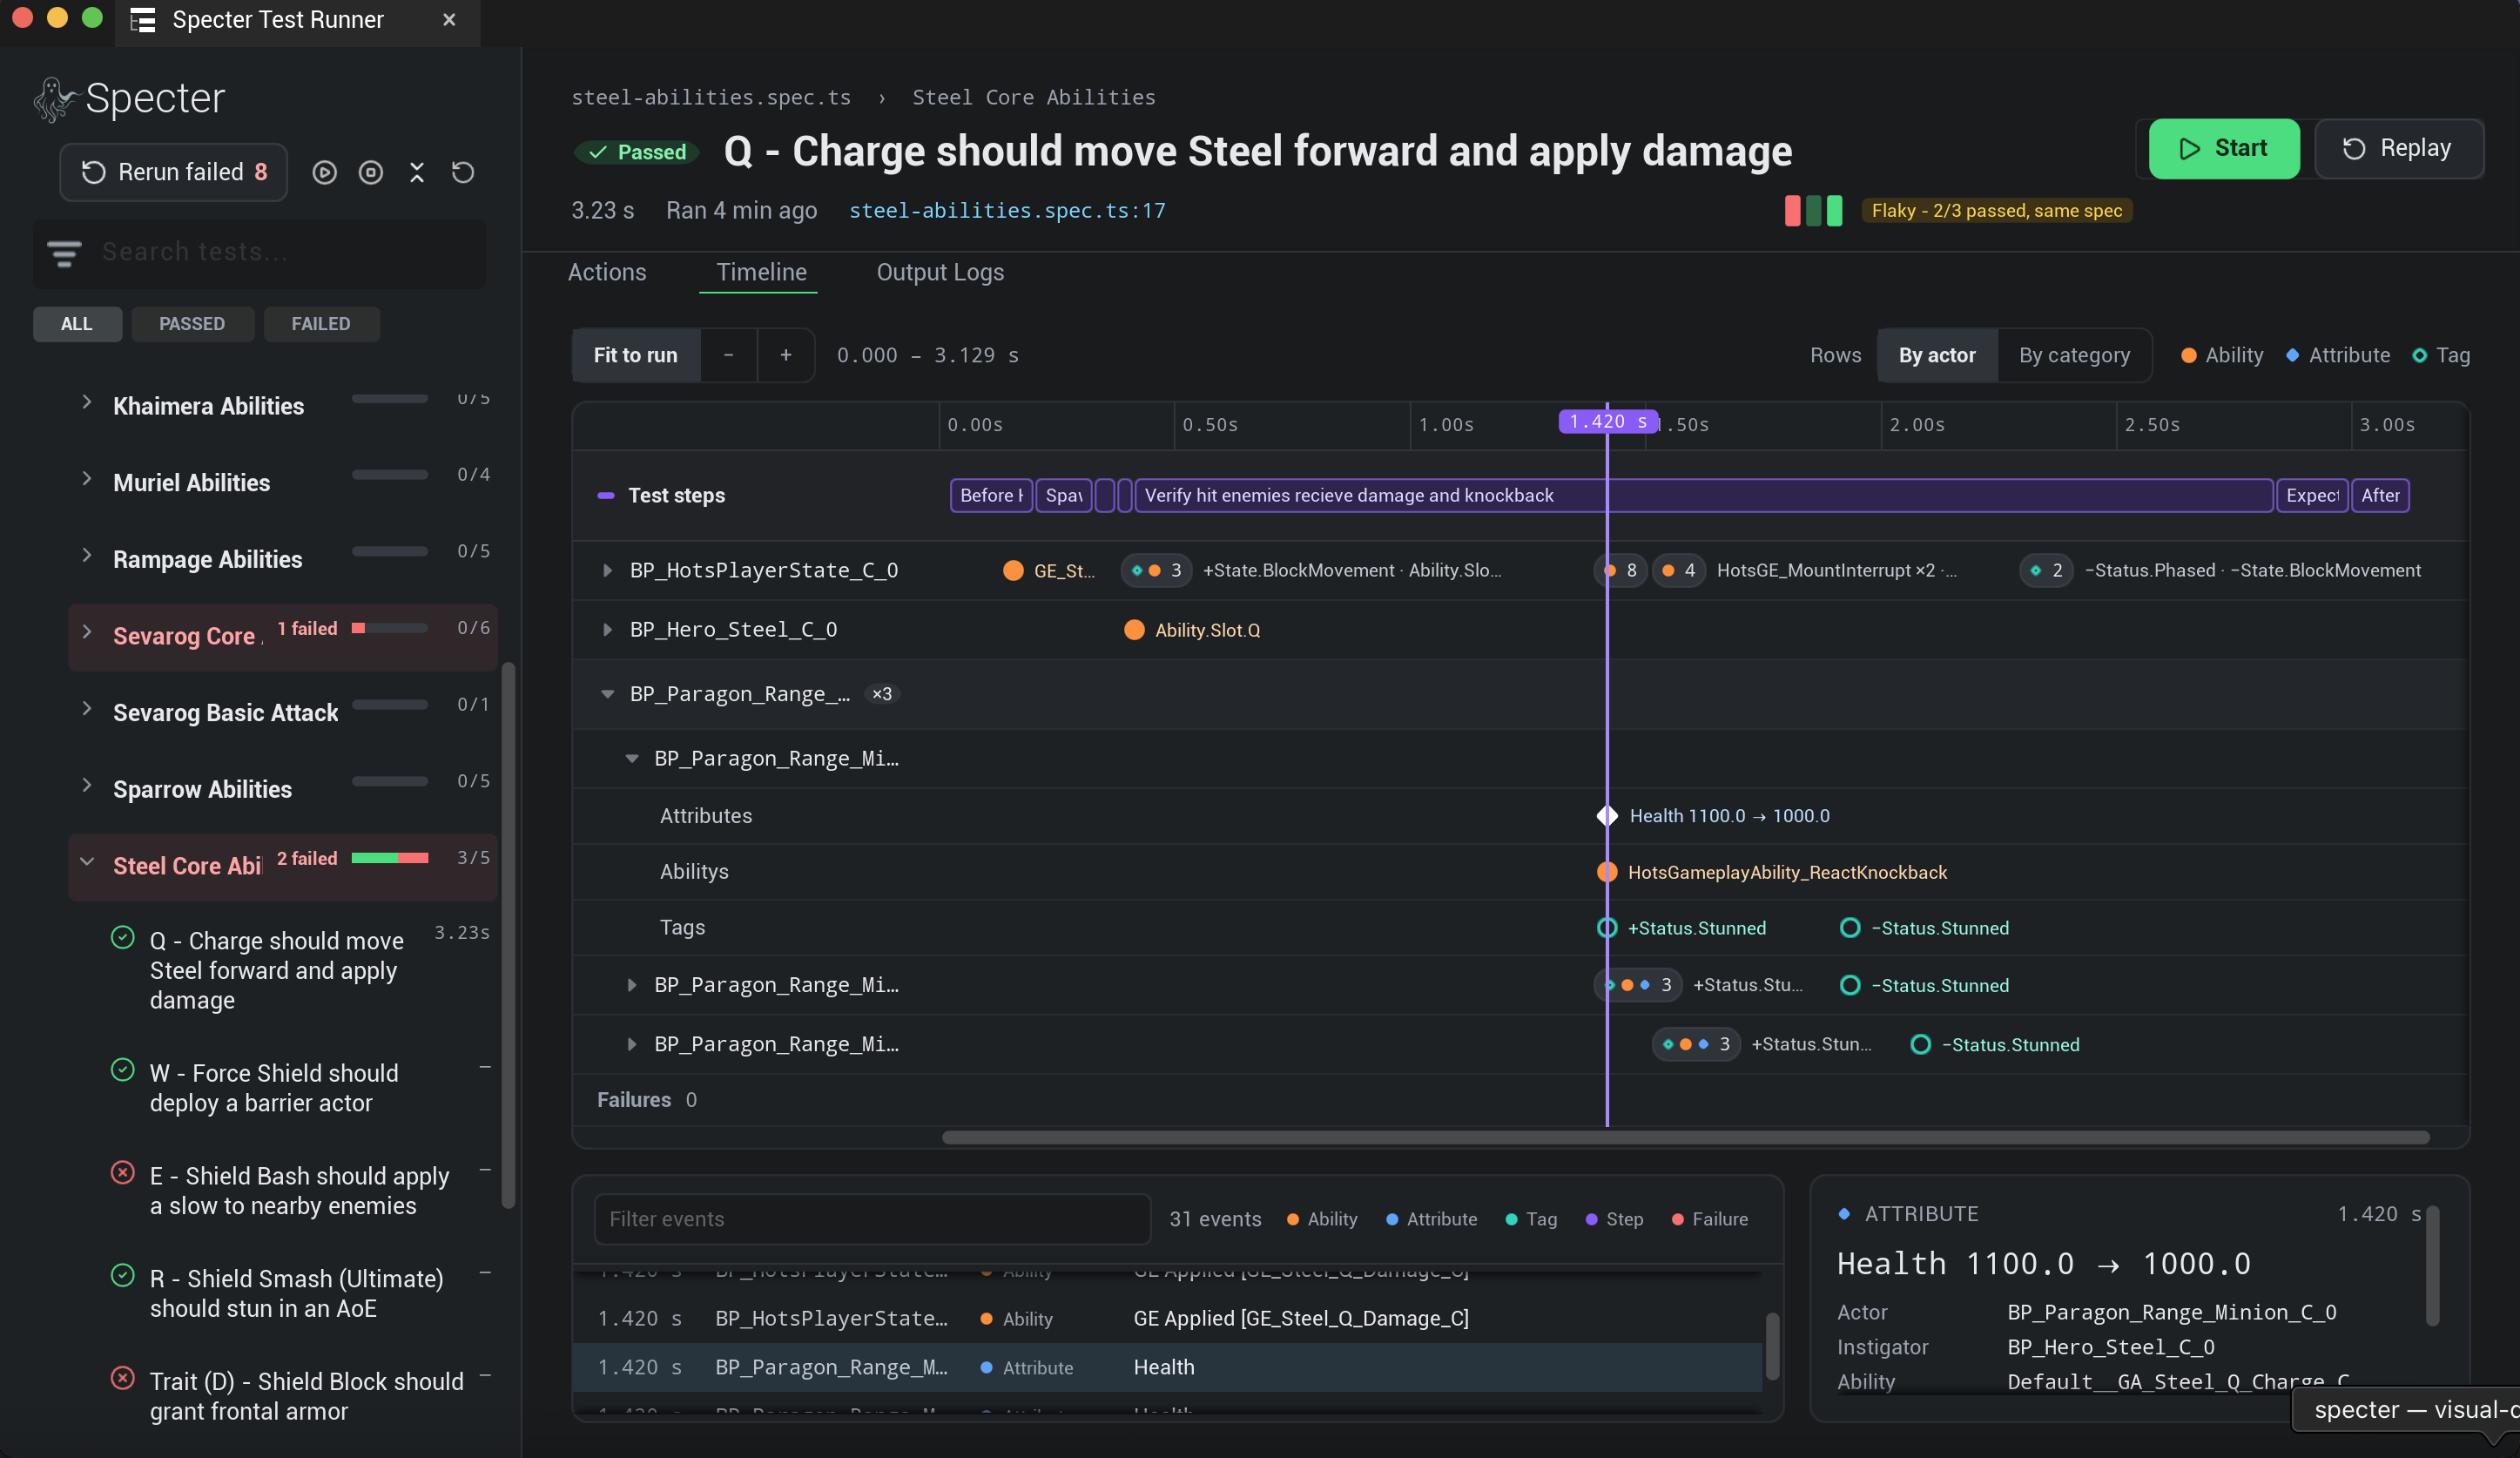Click the run all tests play icon
This screenshot has height=1458, width=2520.
click(324, 172)
